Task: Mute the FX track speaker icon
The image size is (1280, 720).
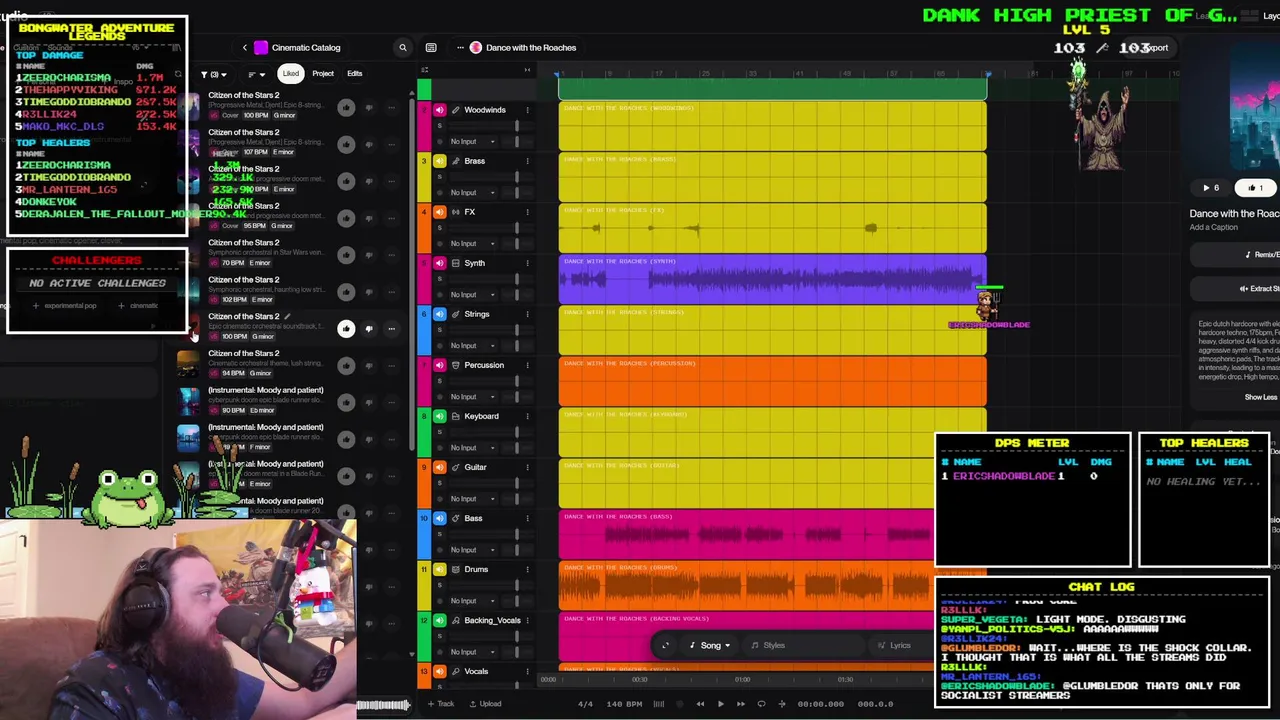Action: pos(439,212)
